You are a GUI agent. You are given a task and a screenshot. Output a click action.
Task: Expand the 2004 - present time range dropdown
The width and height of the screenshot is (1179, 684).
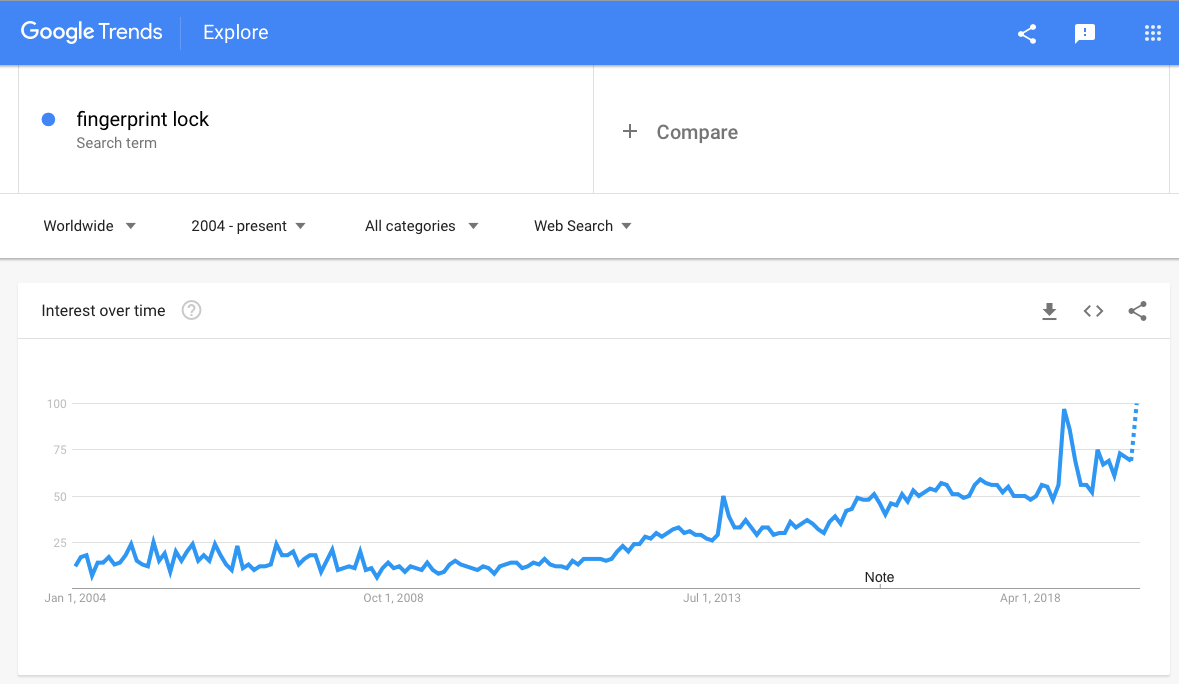point(248,226)
